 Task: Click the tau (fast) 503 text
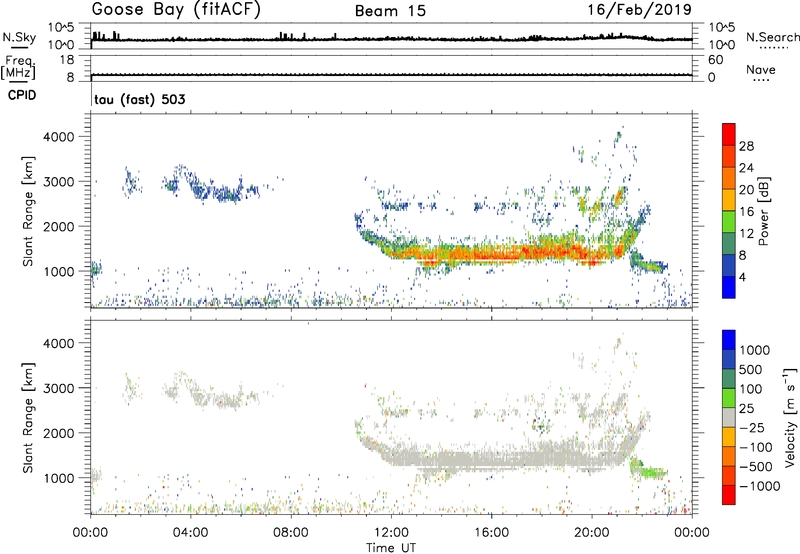tap(140, 99)
